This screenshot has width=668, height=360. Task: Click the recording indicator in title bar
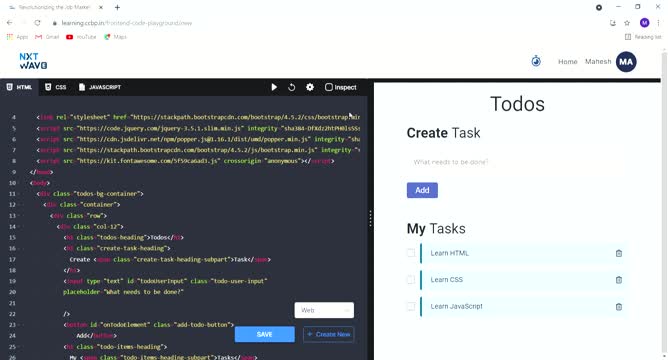point(599,7)
